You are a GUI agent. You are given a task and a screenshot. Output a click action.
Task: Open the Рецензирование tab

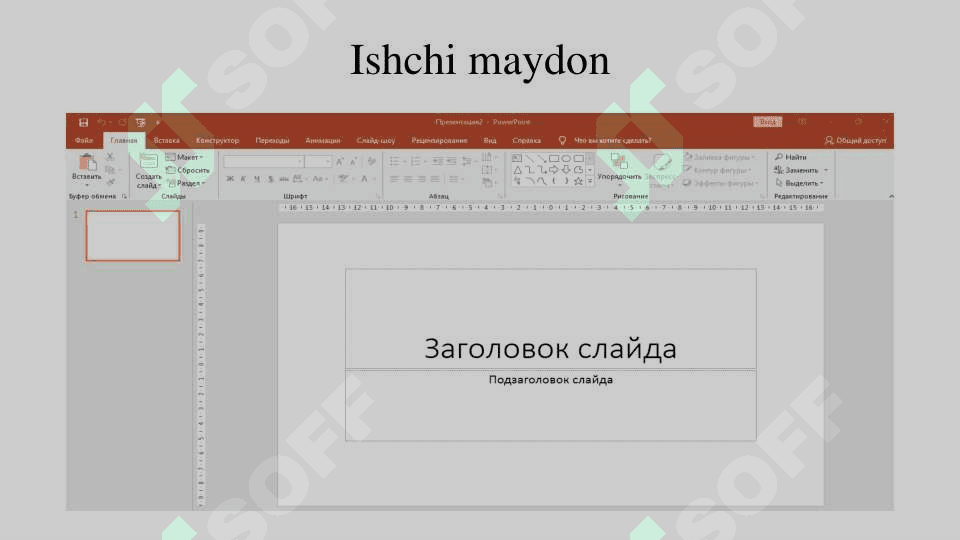point(439,140)
